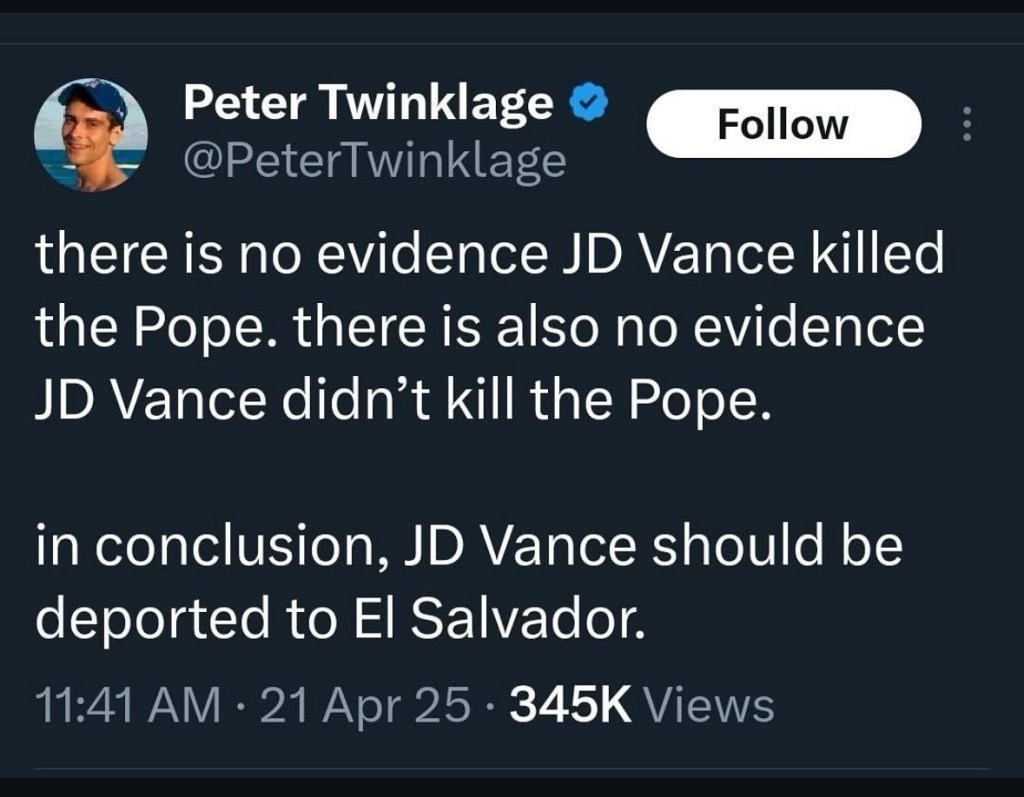Click the line ending in 'Vance killed'
This screenshot has width=1024, height=797.
coord(490,255)
